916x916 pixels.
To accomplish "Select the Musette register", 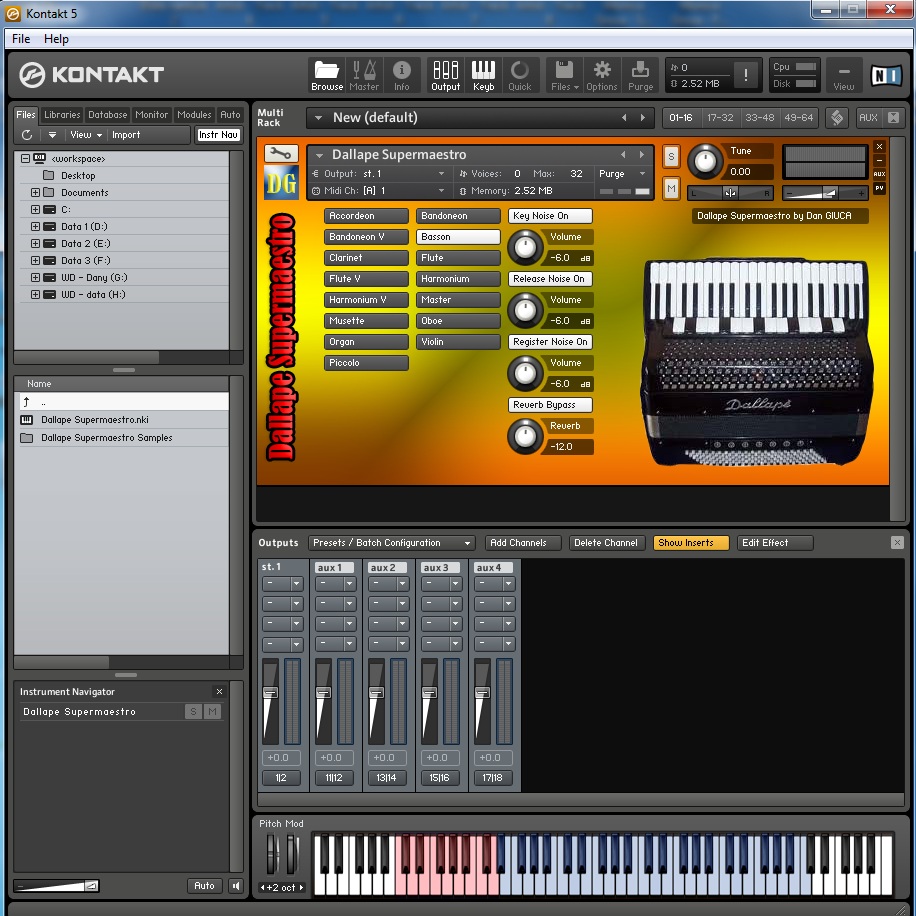I will click(x=366, y=321).
